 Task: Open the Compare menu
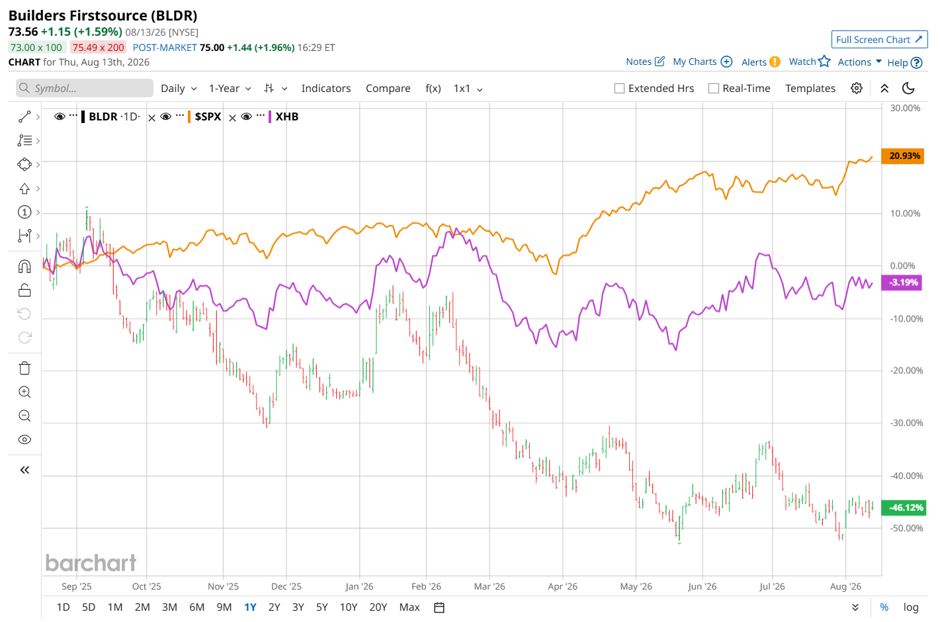pos(388,89)
